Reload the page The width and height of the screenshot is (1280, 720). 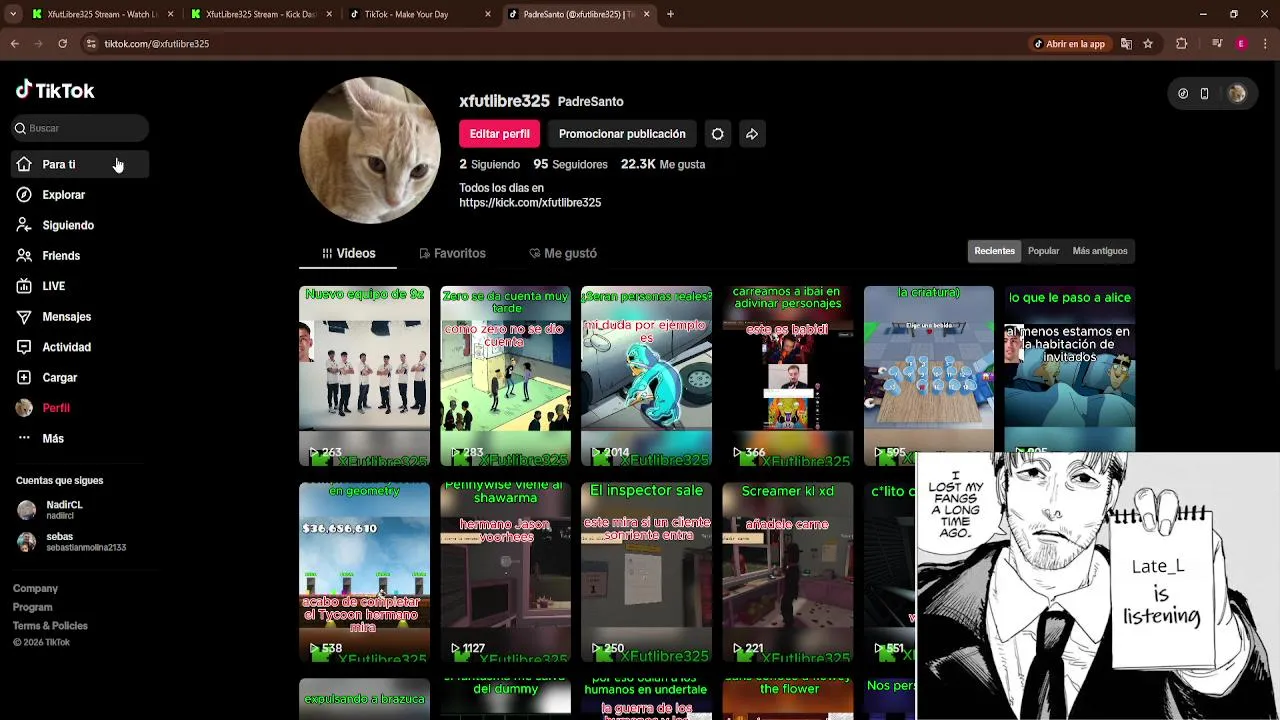click(62, 44)
